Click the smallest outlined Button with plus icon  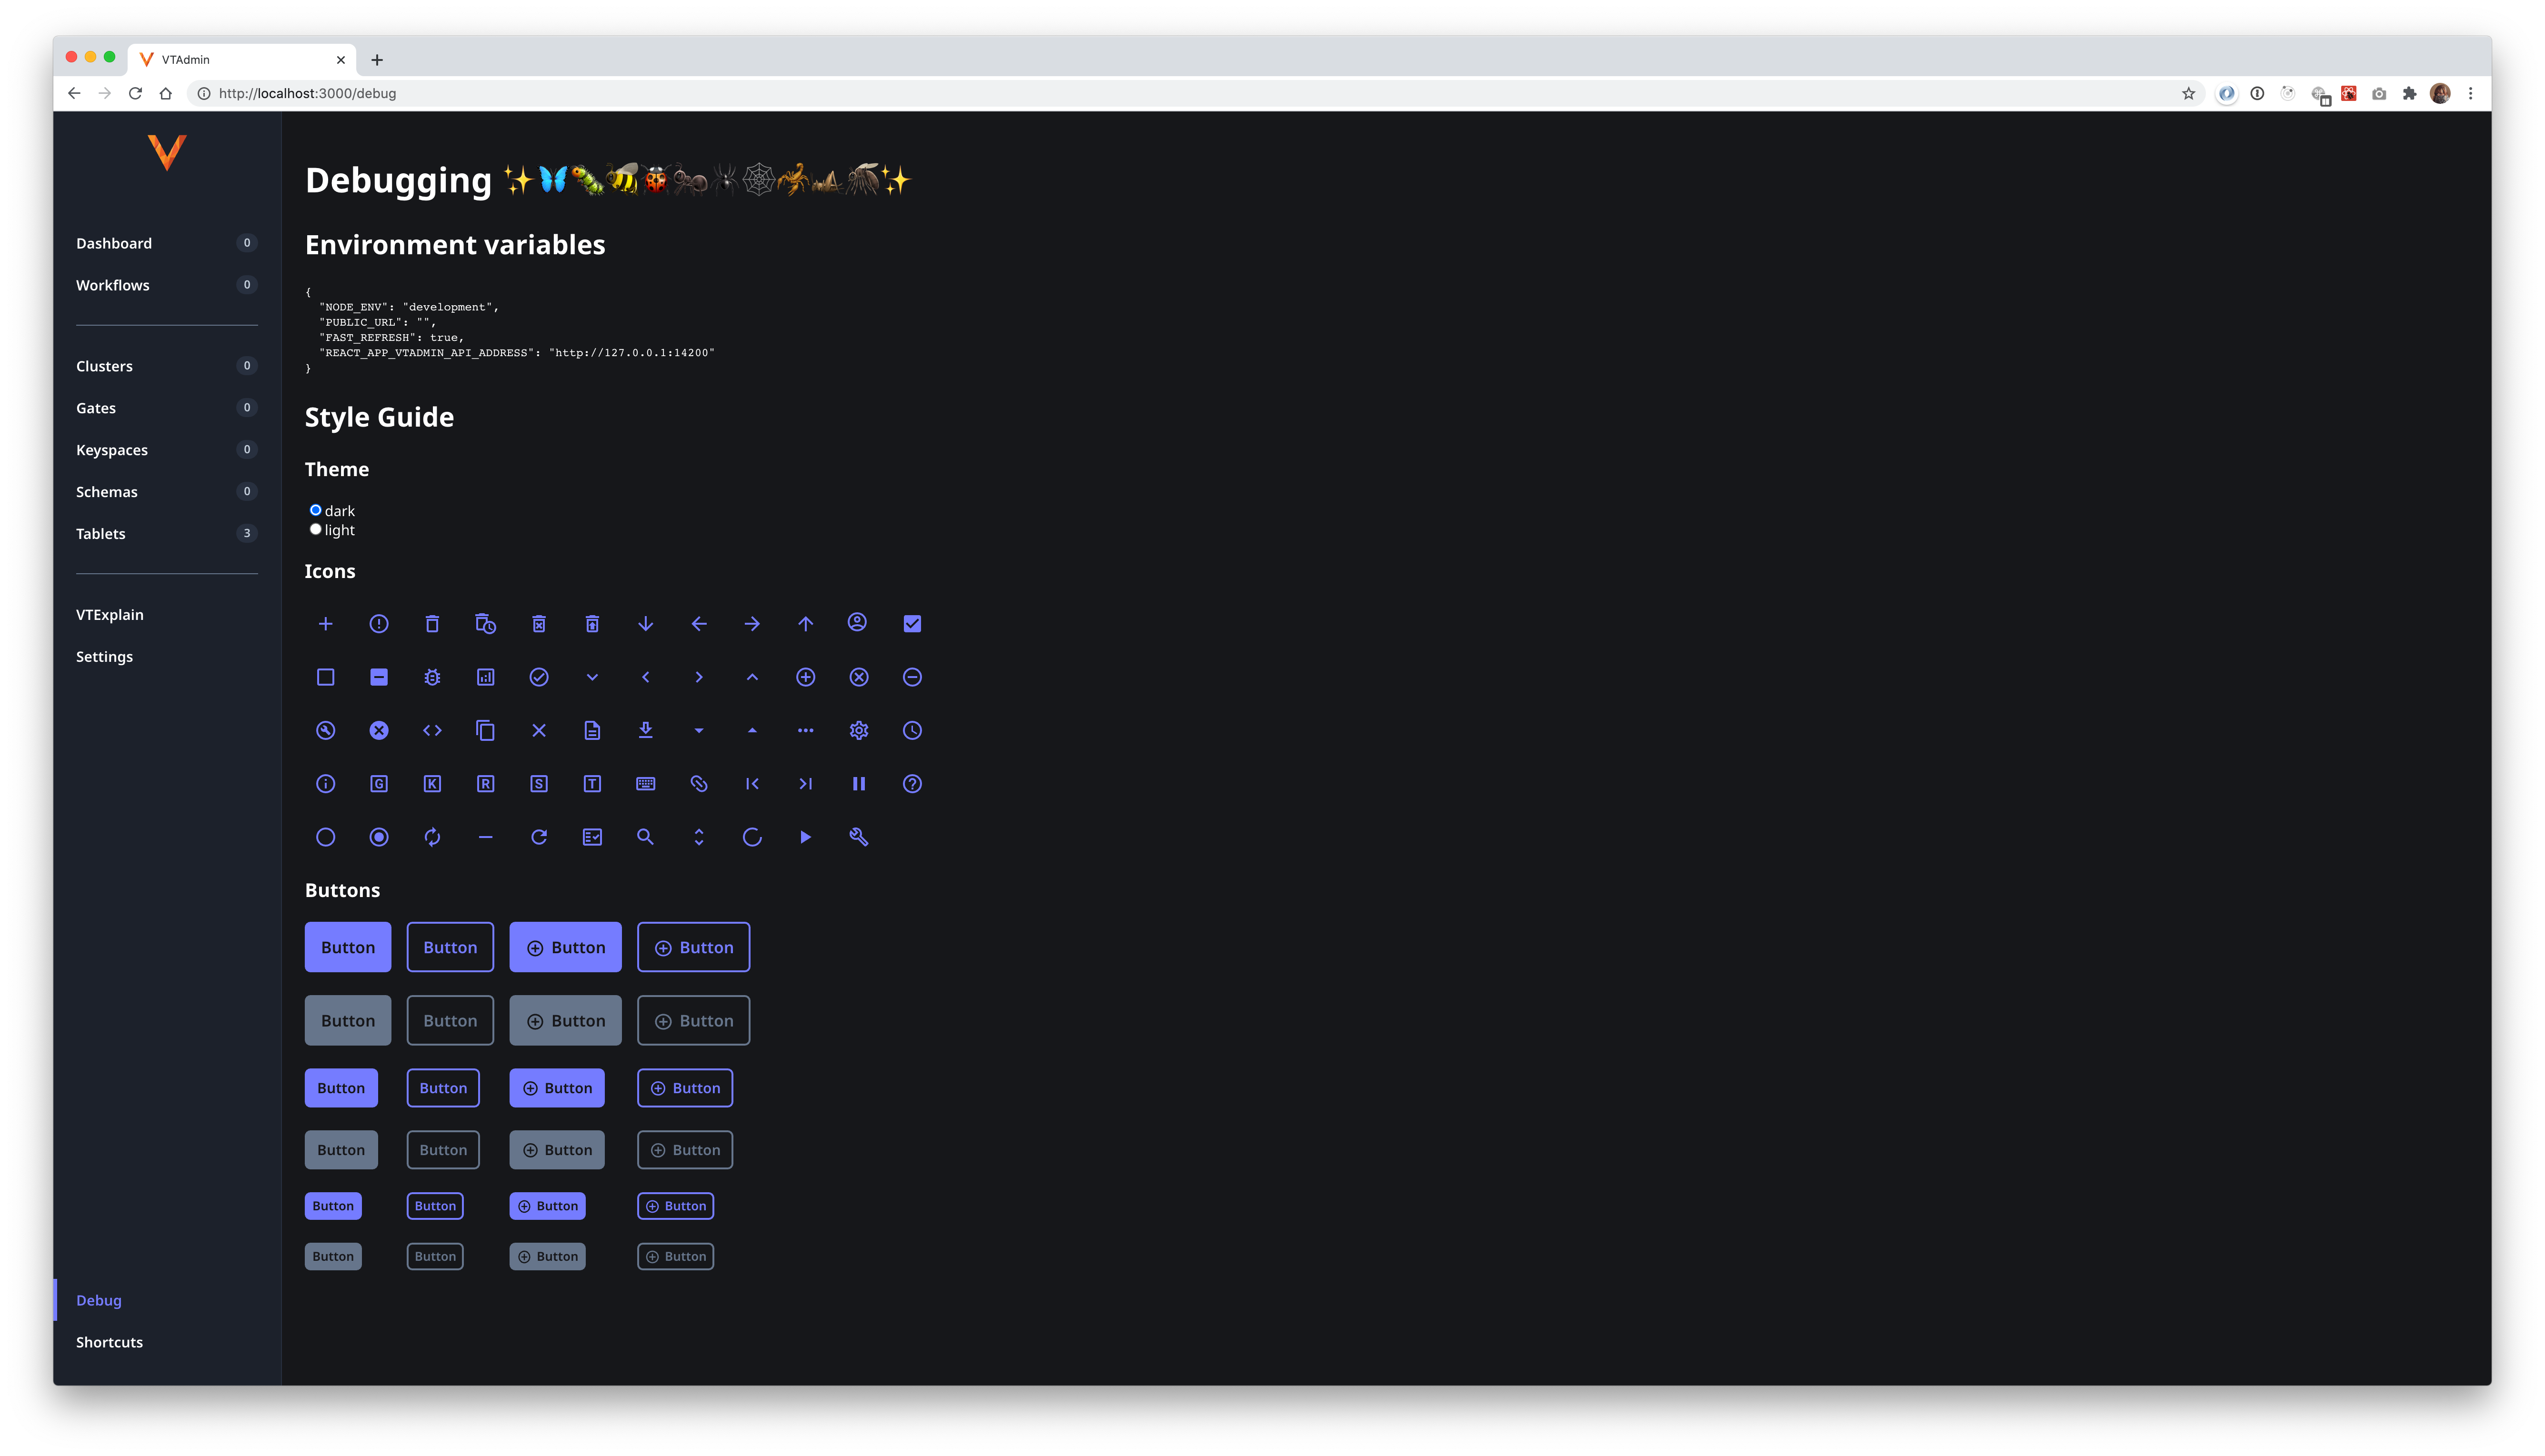point(675,1206)
